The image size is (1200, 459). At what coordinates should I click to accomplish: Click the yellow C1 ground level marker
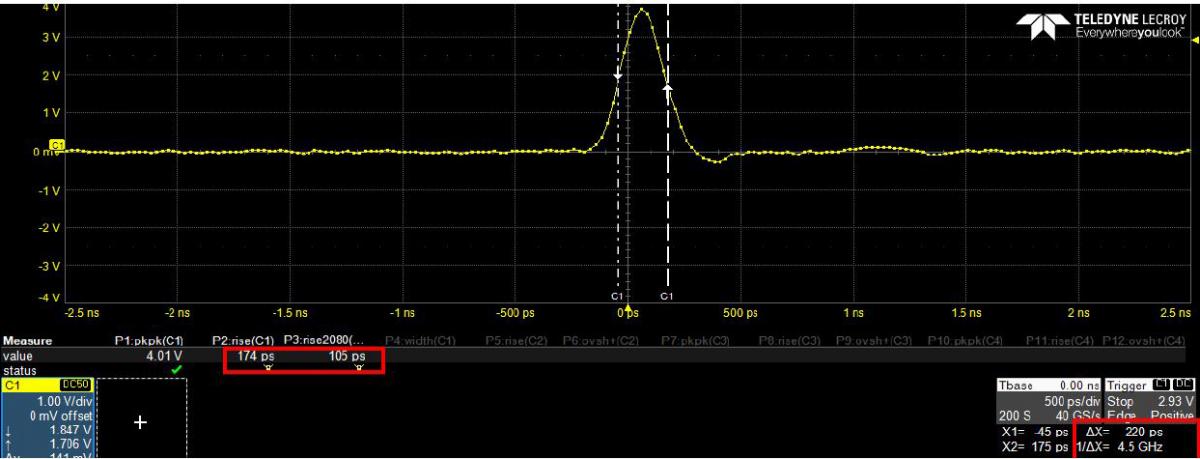tap(56, 146)
